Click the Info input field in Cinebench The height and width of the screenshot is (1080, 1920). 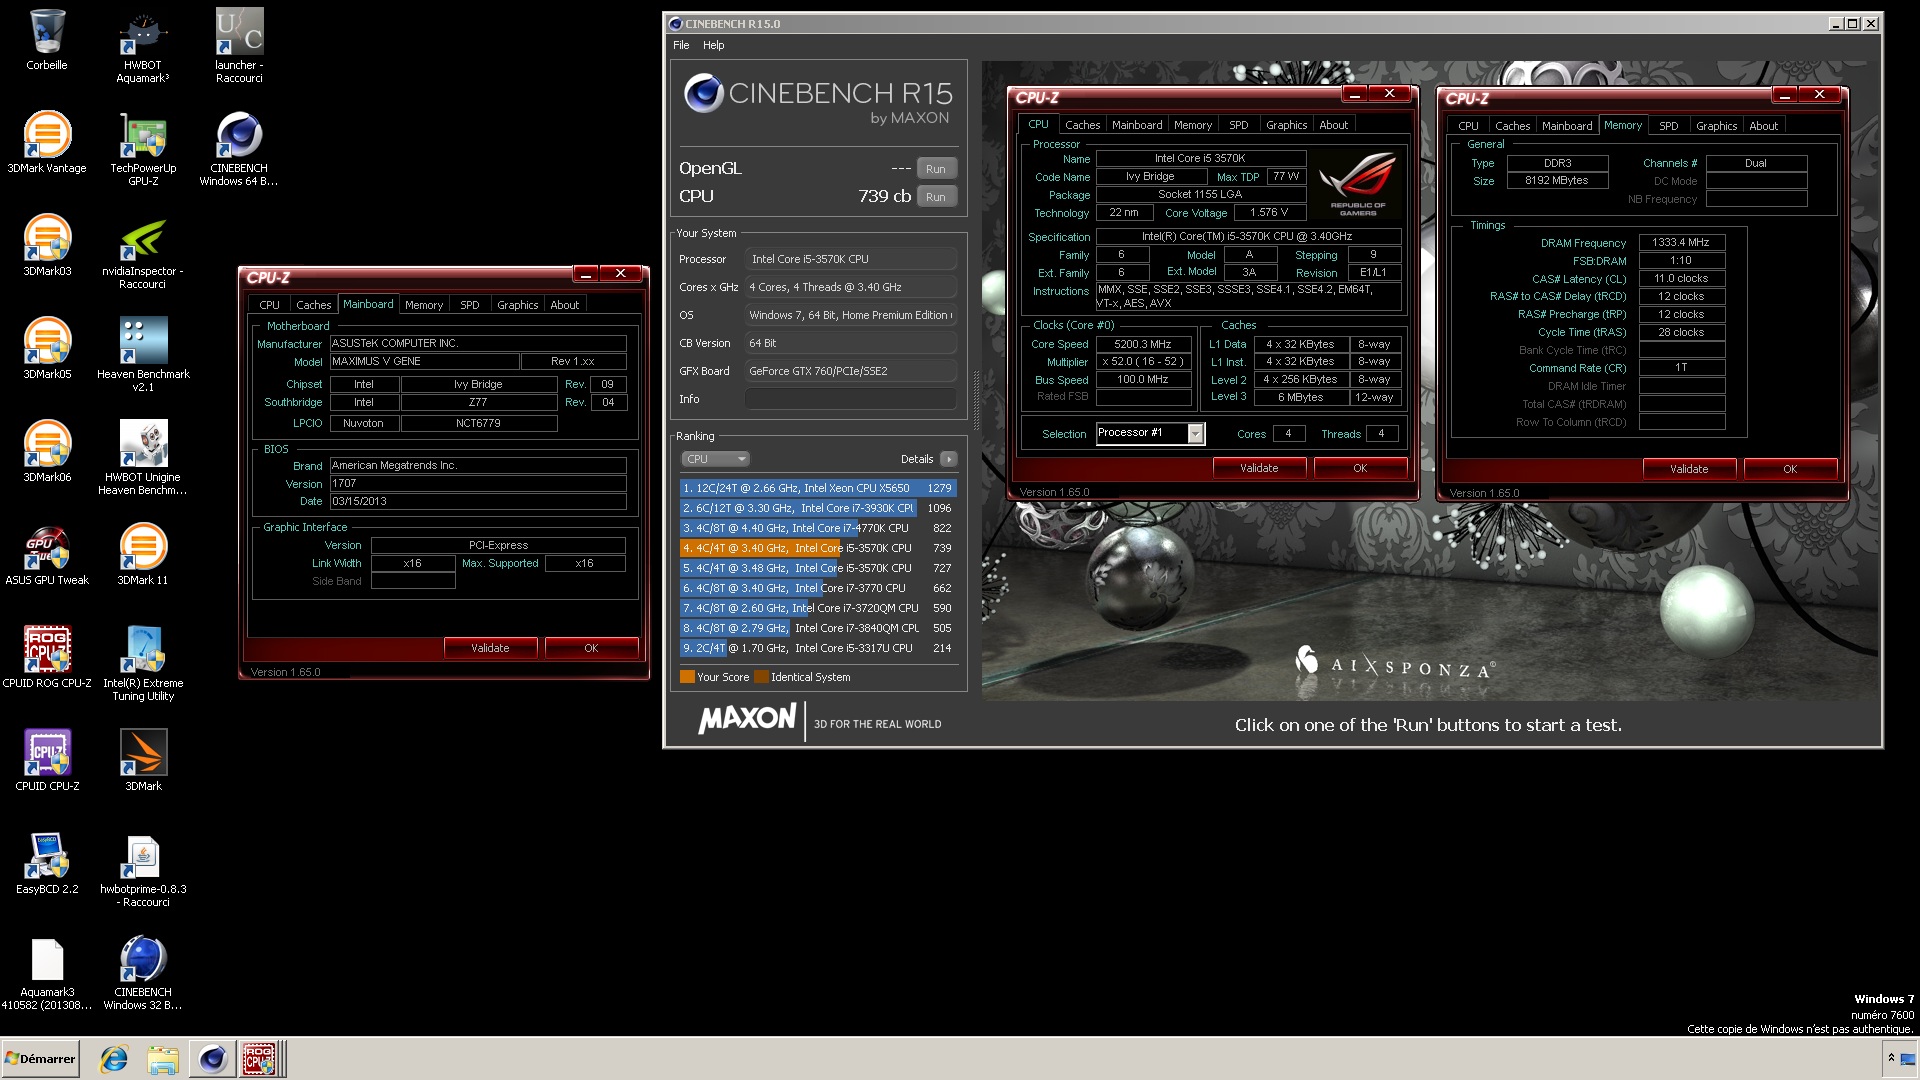click(x=851, y=399)
